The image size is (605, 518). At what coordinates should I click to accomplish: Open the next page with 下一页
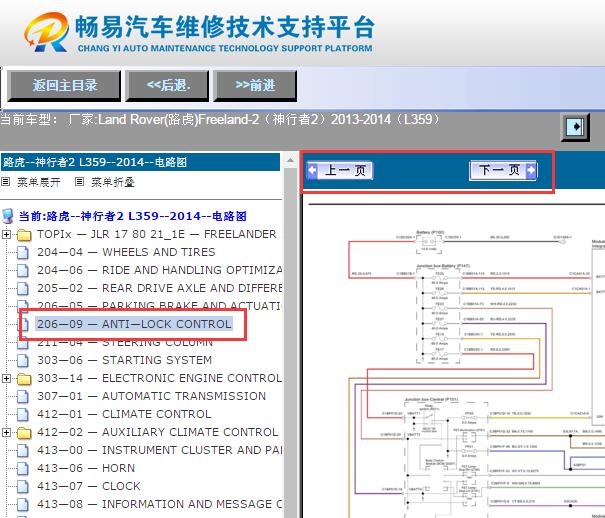pos(503,170)
